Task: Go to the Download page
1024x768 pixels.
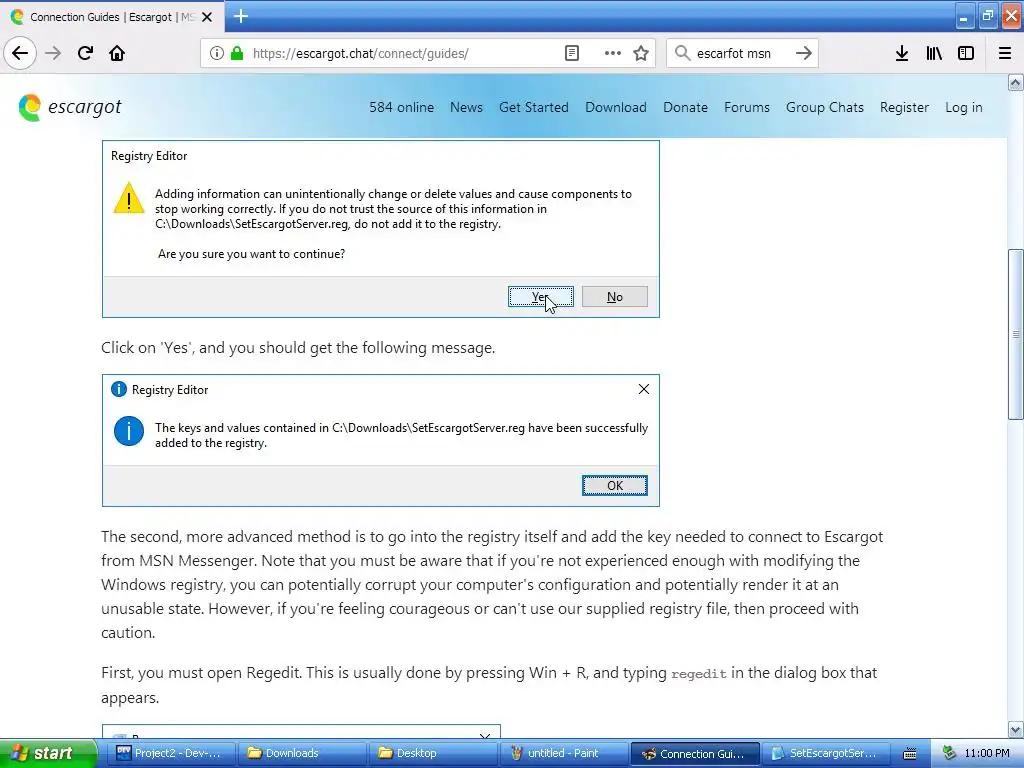Action: (x=615, y=107)
